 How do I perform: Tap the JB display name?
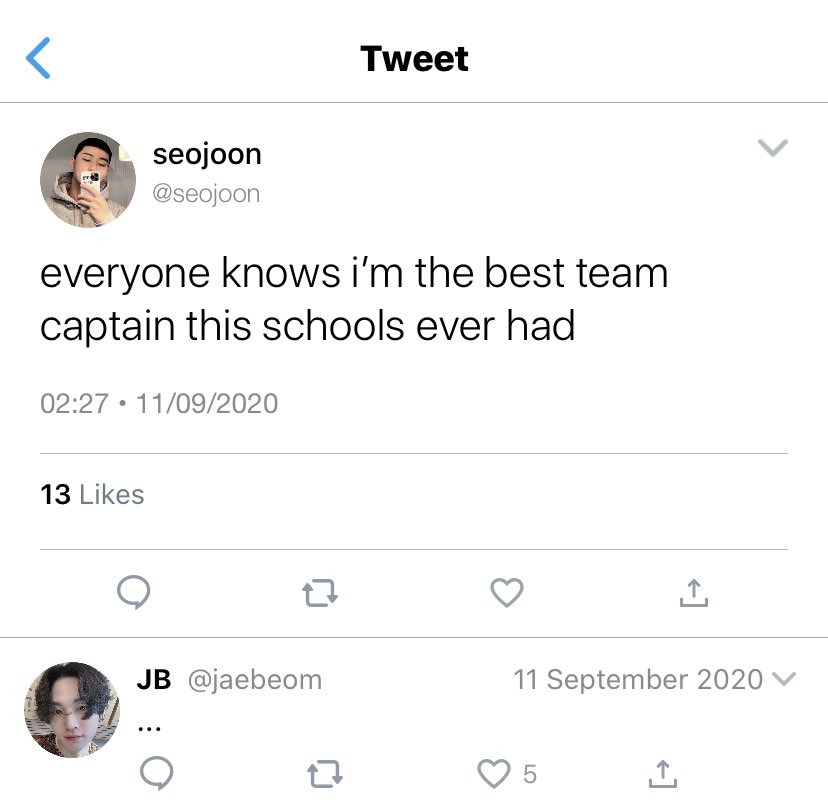coord(154,679)
